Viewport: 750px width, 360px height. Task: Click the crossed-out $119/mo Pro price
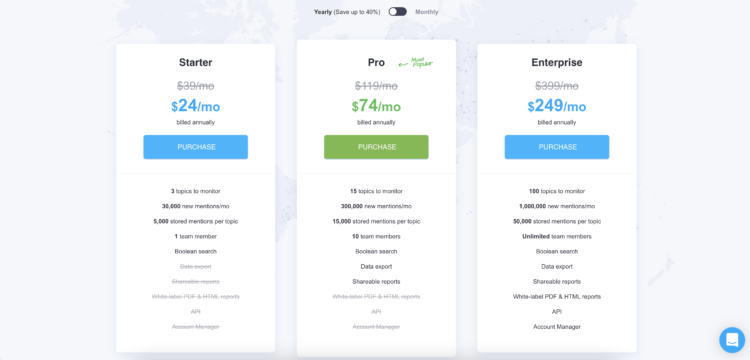click(x=376, y=86)
